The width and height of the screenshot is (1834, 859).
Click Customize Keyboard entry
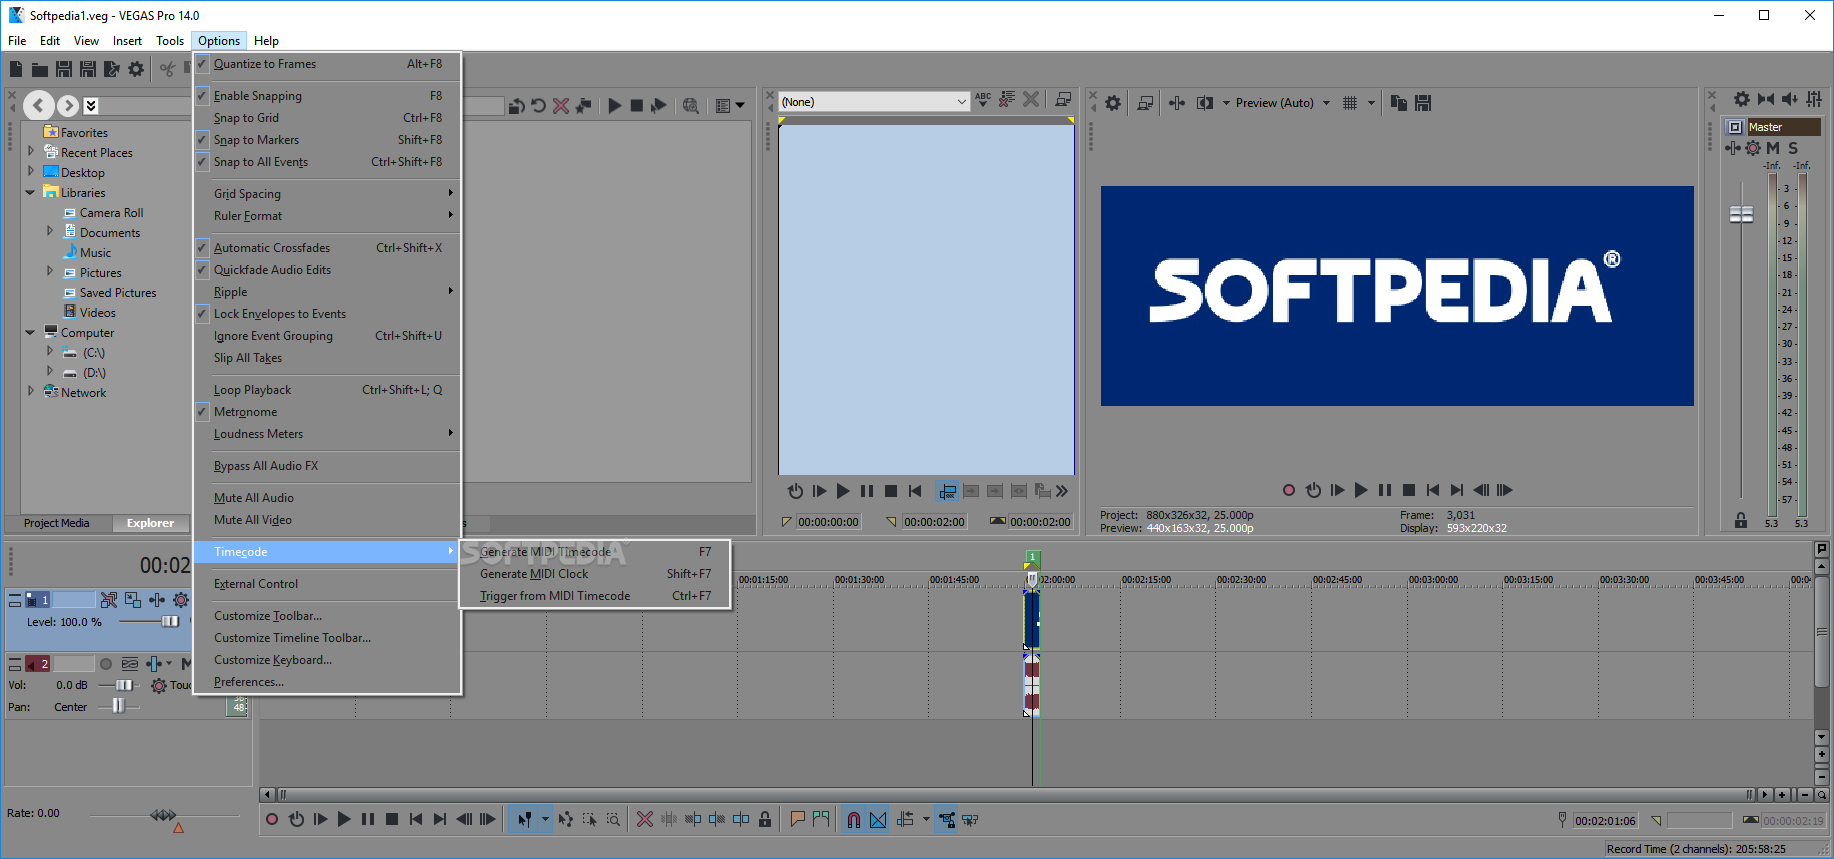327,660
